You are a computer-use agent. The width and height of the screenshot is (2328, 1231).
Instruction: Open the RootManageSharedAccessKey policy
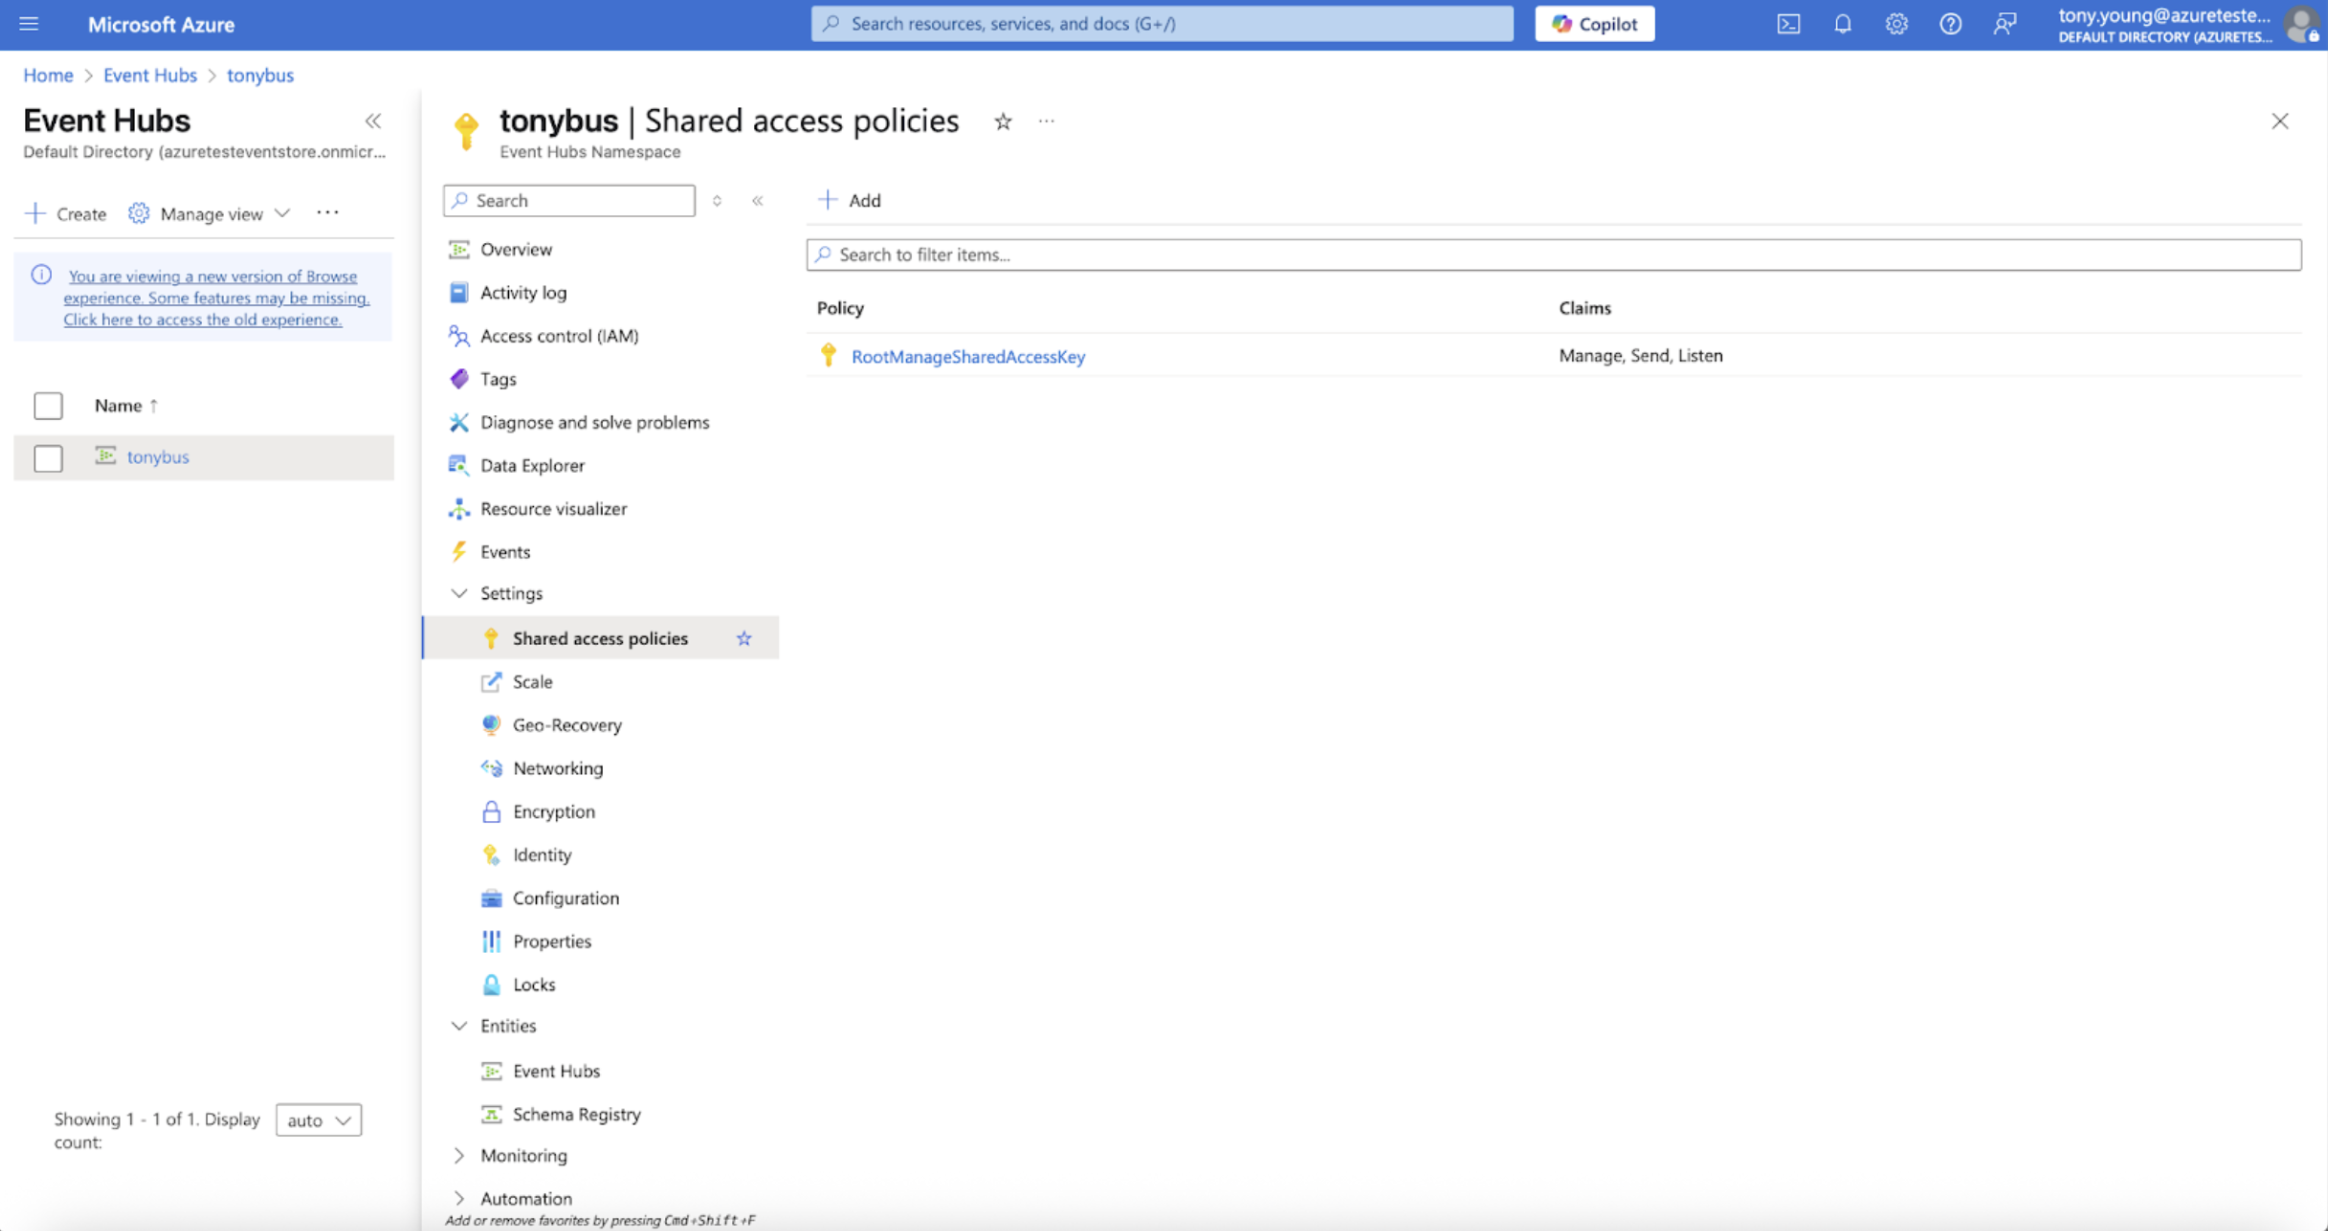(967, 356)
